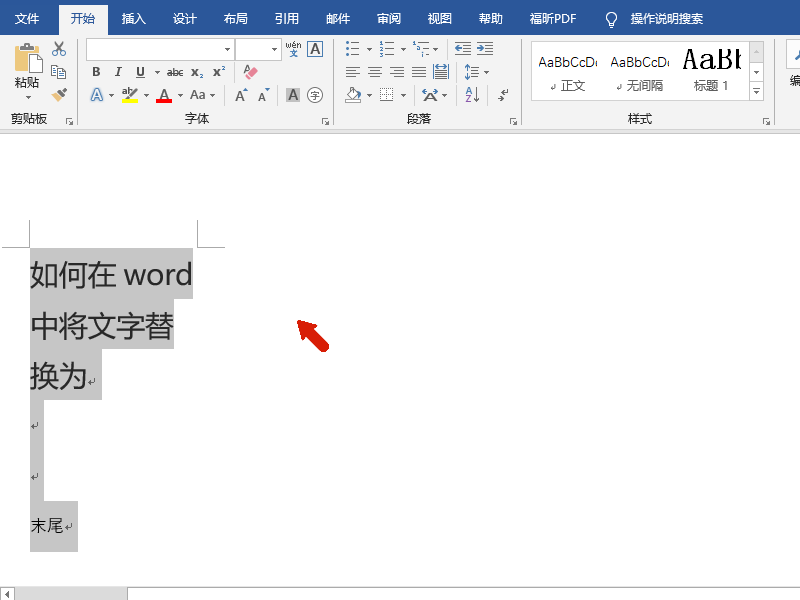Toggle Italic formatting
This screenshot has width=800, height=600.
coord(118,72)
